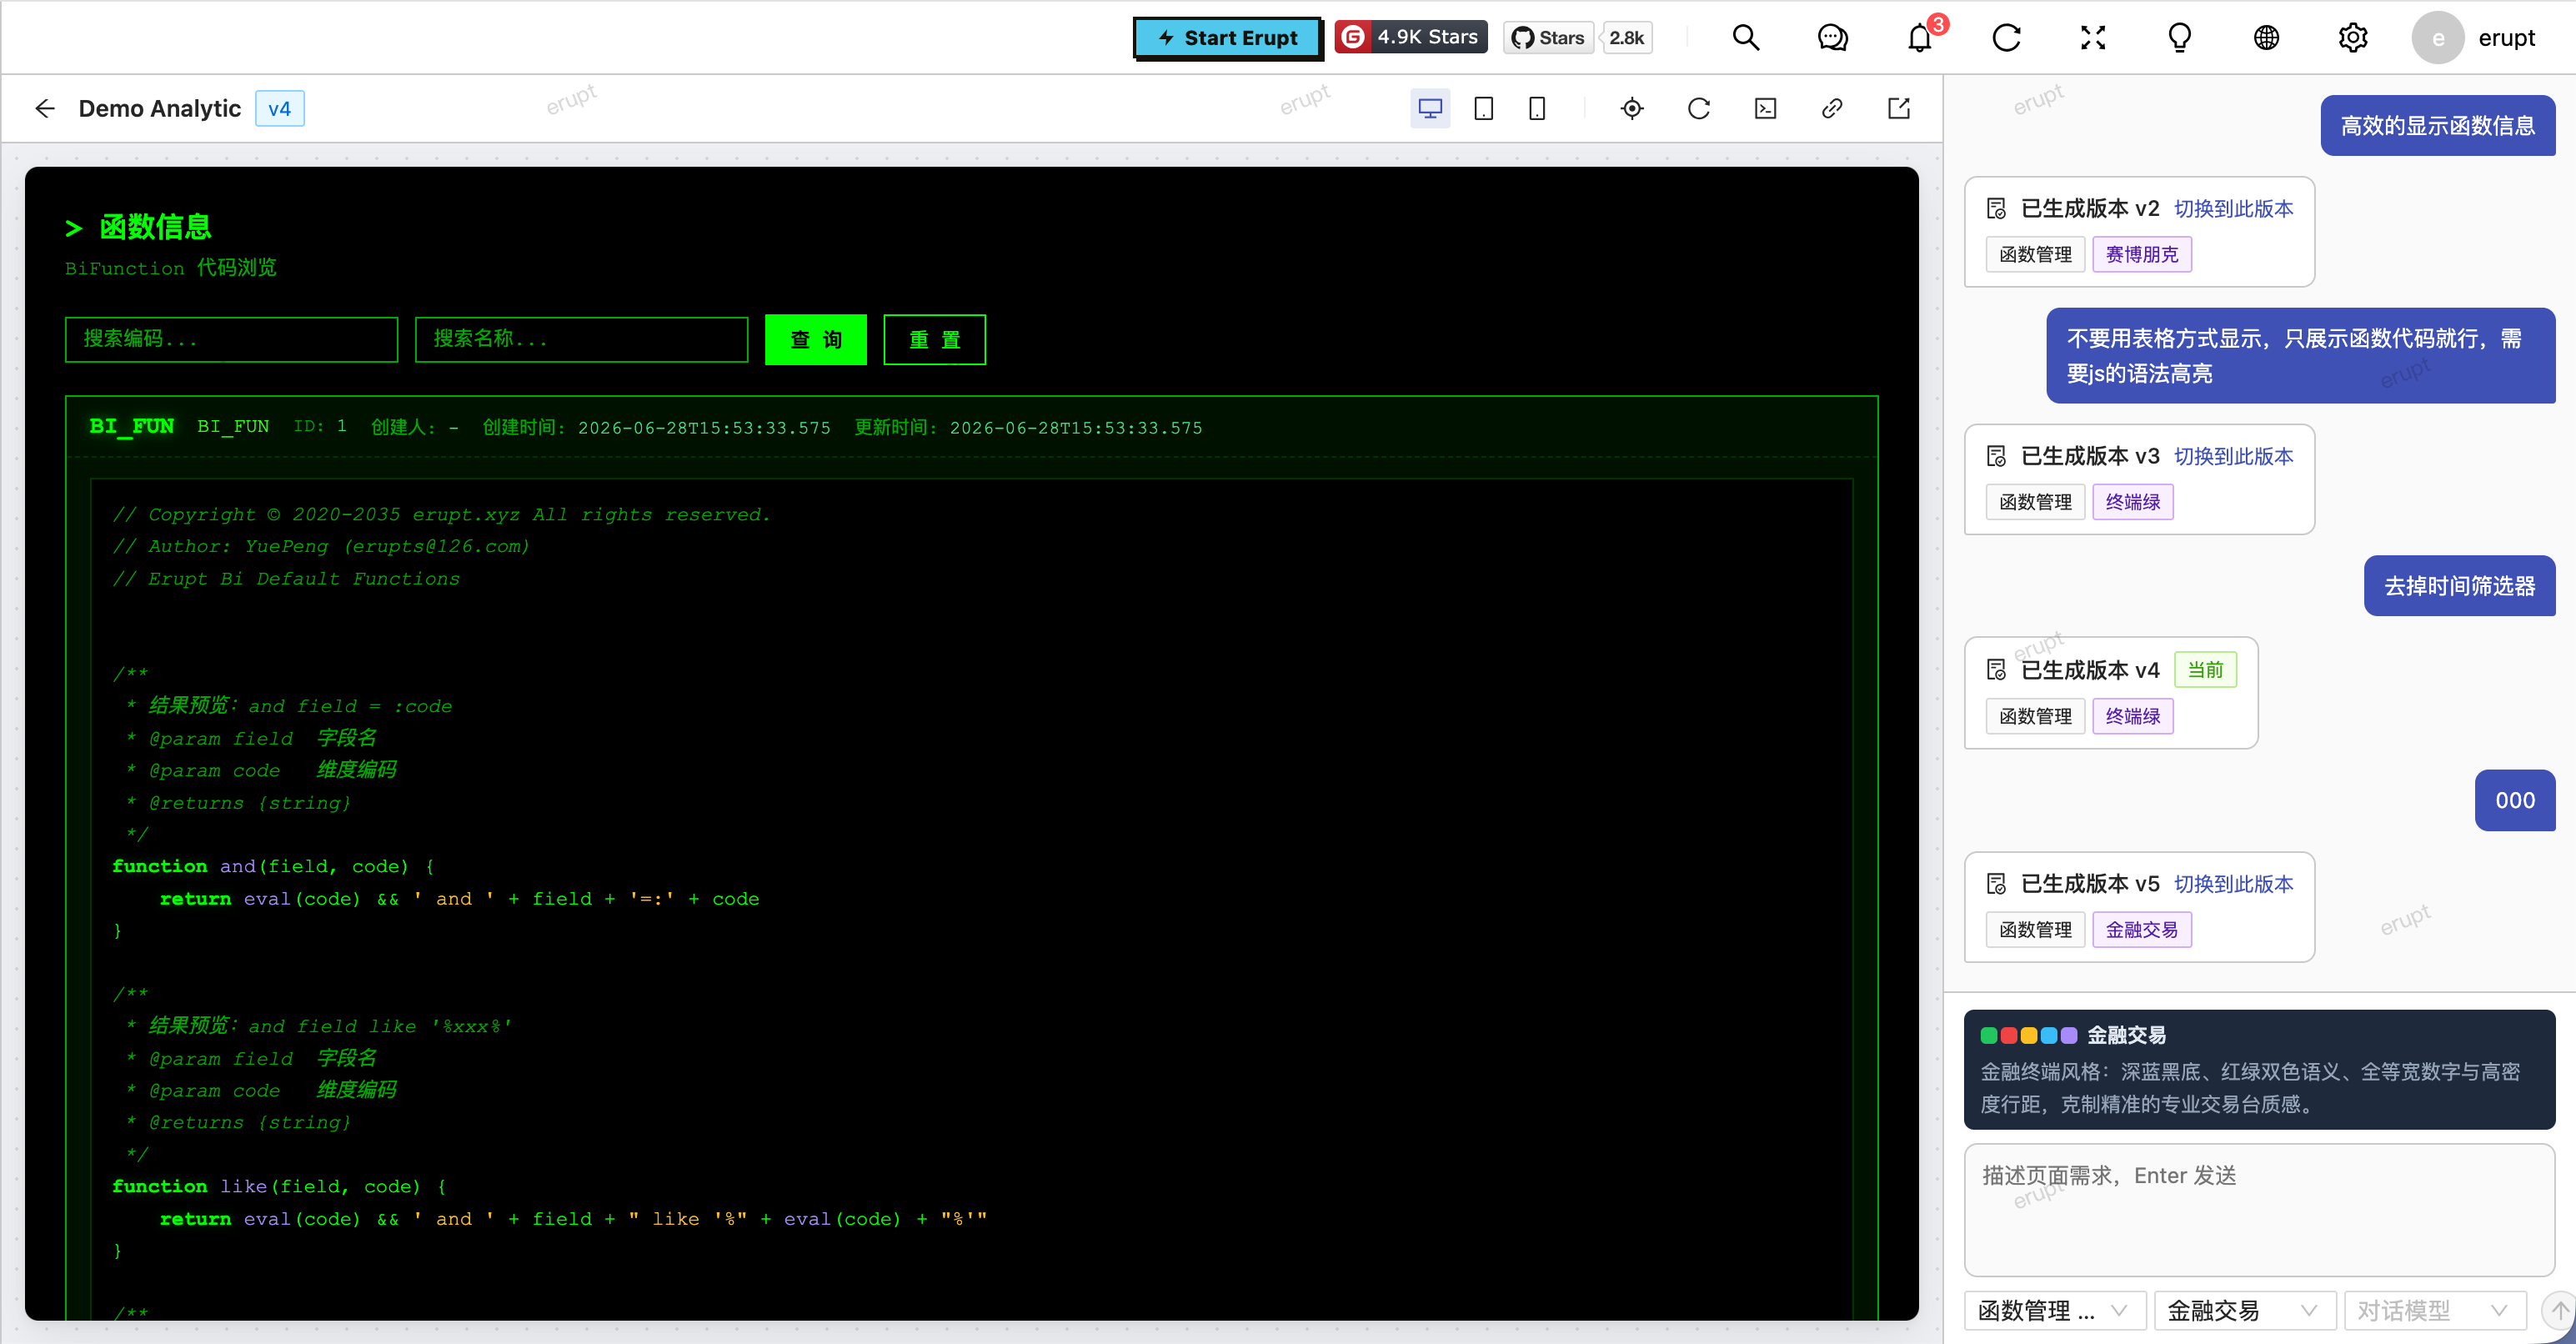Click the 搜索编码 search input field
Viewport: 2576px width, 1344px height.
[x=232, y=339]
